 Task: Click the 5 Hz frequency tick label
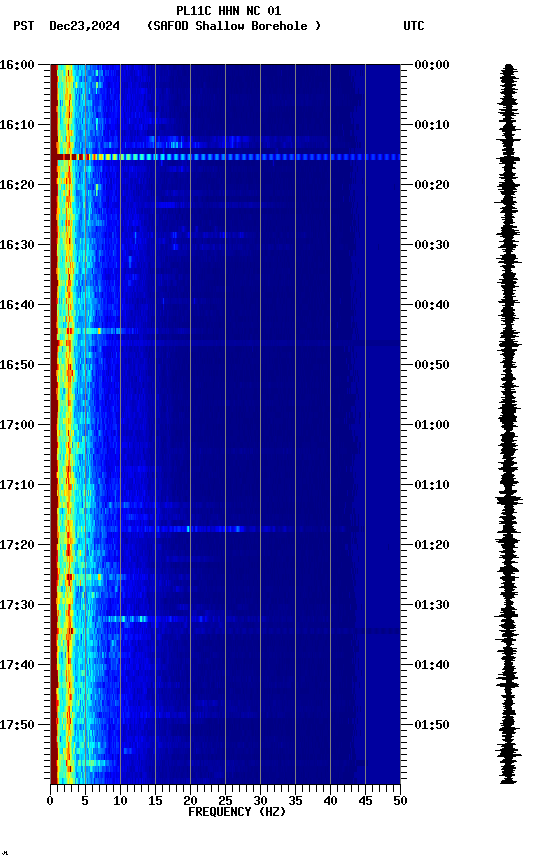point(85,801)
